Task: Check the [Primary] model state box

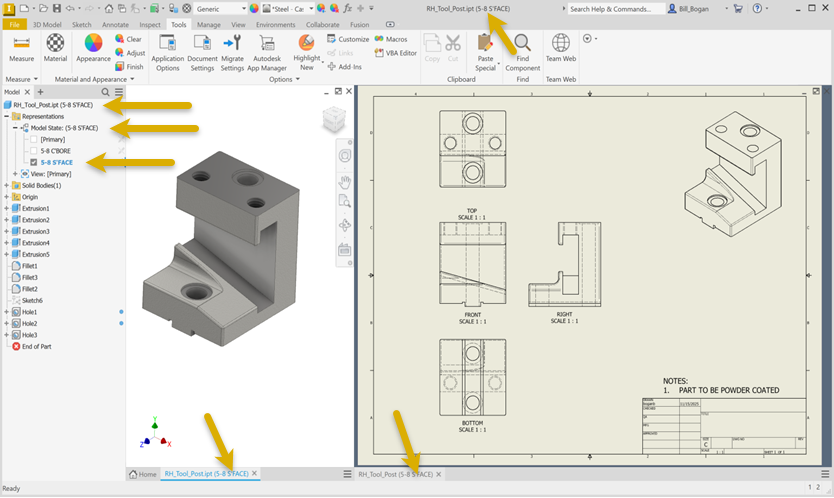Action: [34, 139]
